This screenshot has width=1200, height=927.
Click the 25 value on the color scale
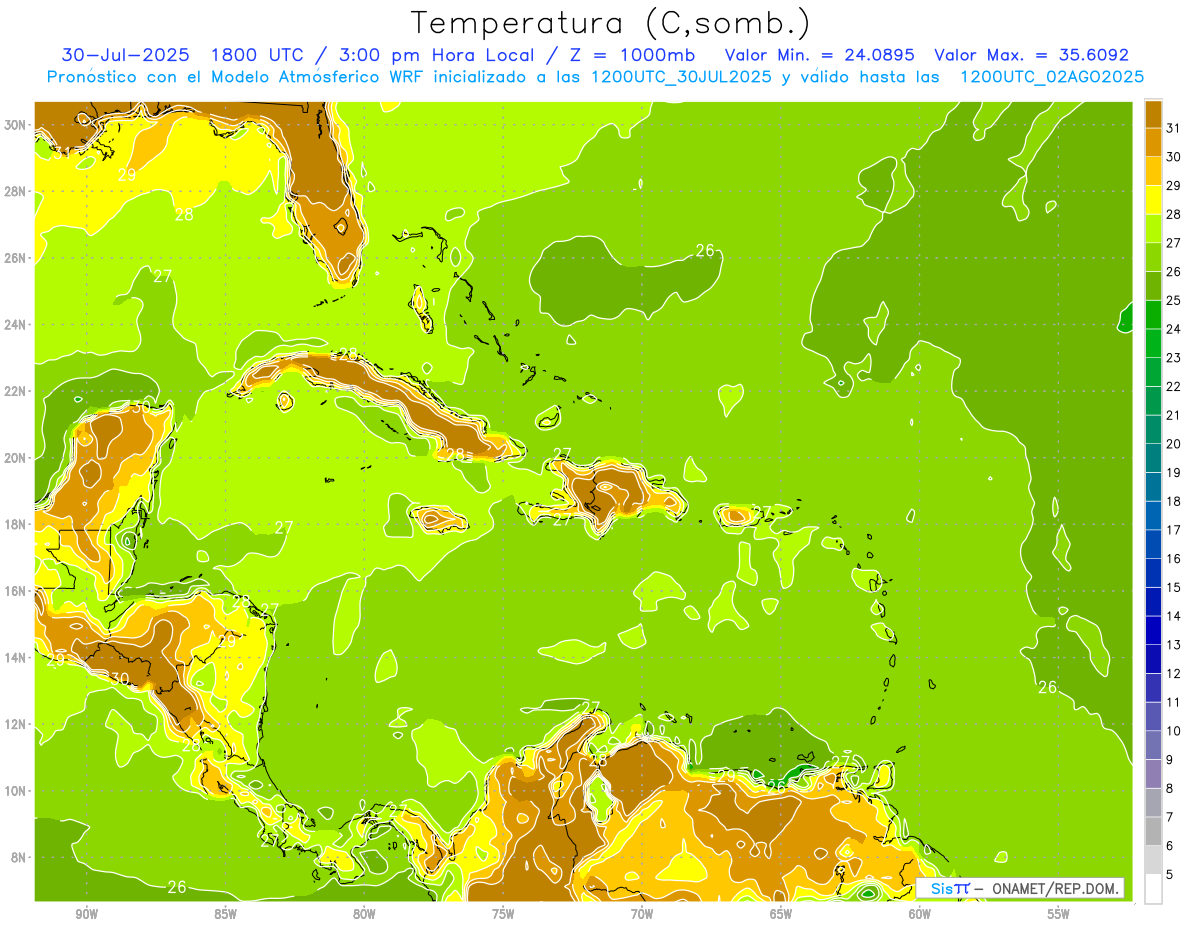1174,300
